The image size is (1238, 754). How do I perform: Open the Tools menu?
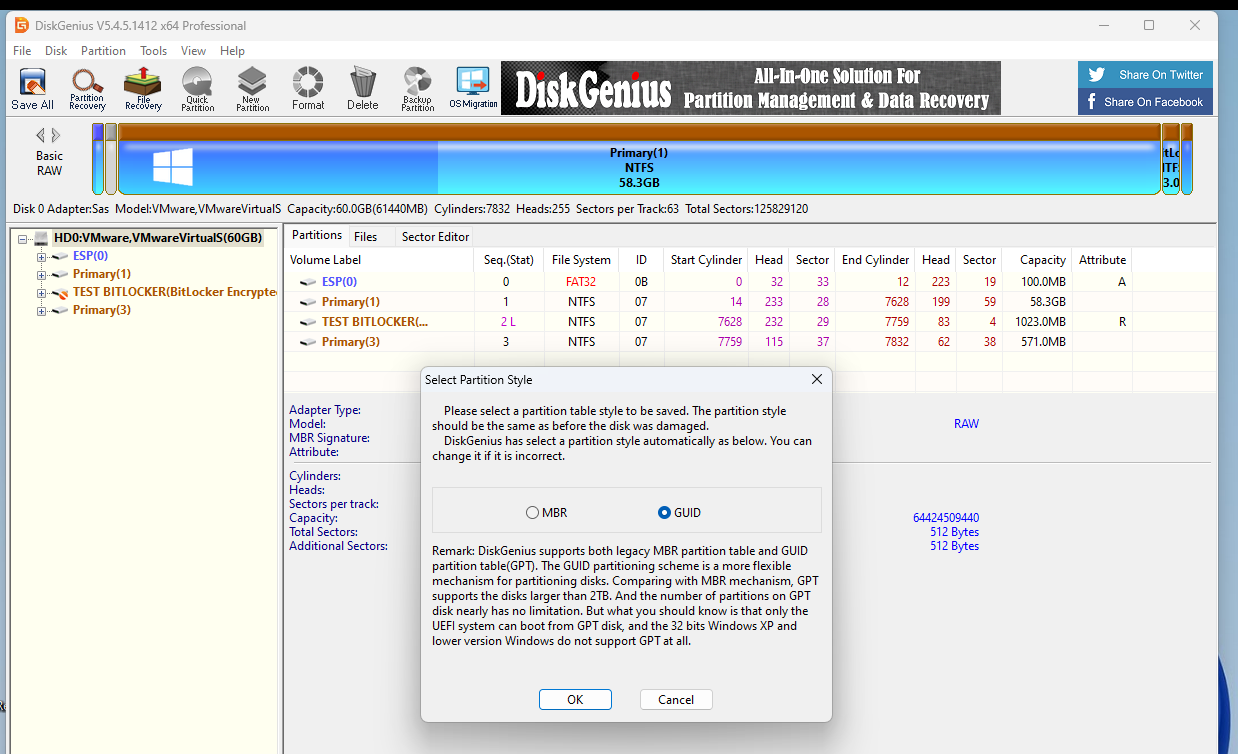153,51
